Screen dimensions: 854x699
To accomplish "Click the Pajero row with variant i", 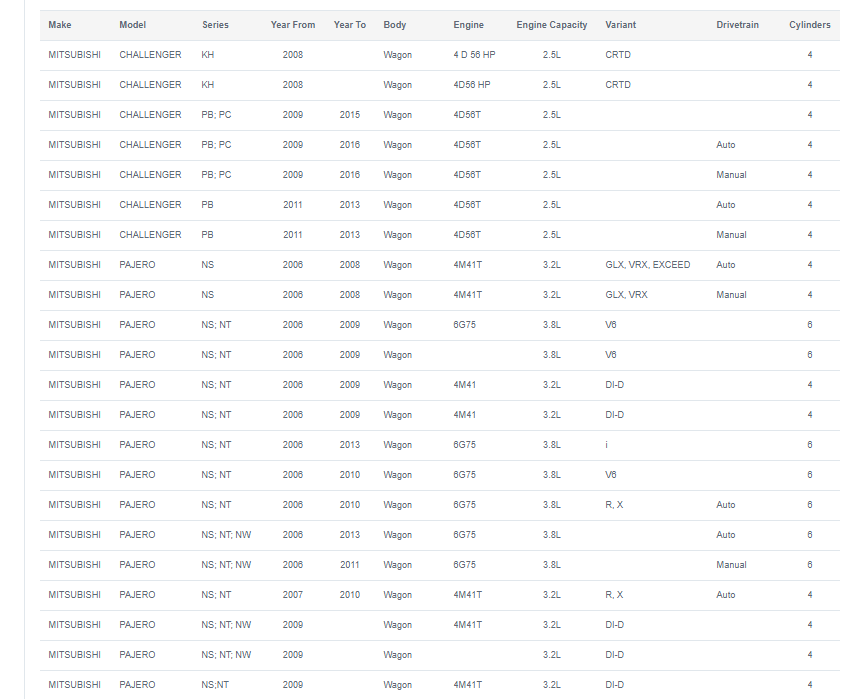I will click(440, 445).
